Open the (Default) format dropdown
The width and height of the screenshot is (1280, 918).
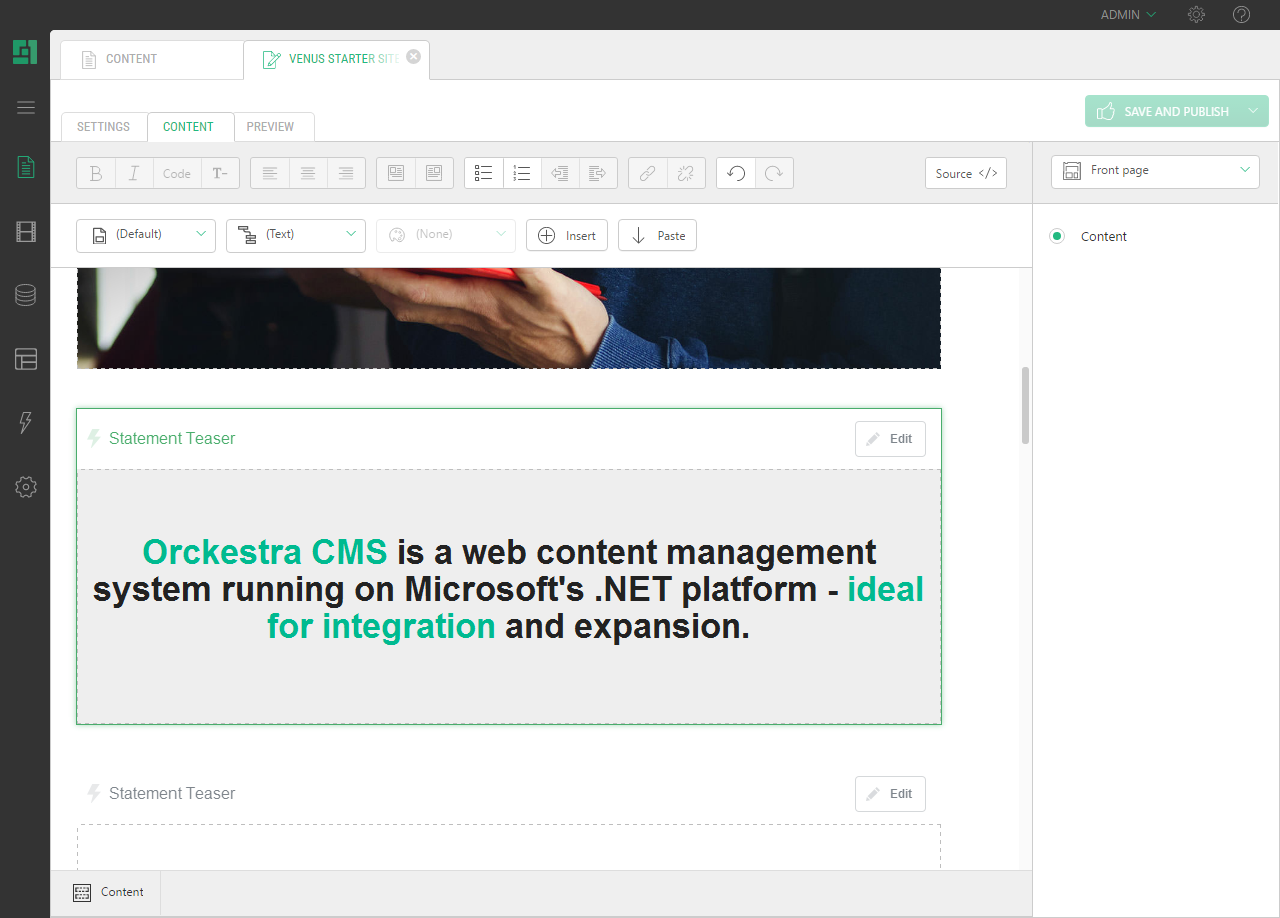click(x=146, y=235)
